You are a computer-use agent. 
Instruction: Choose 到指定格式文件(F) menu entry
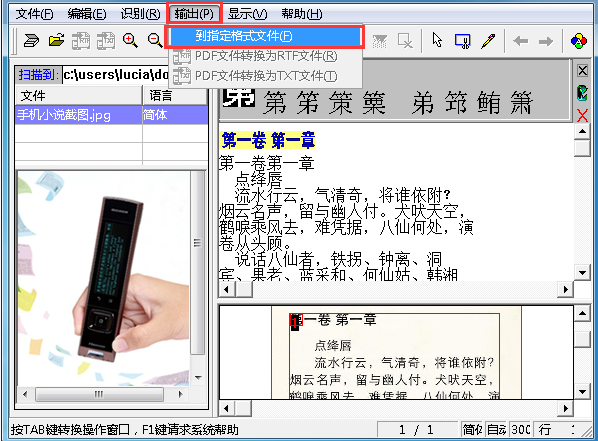coord(265,36)
